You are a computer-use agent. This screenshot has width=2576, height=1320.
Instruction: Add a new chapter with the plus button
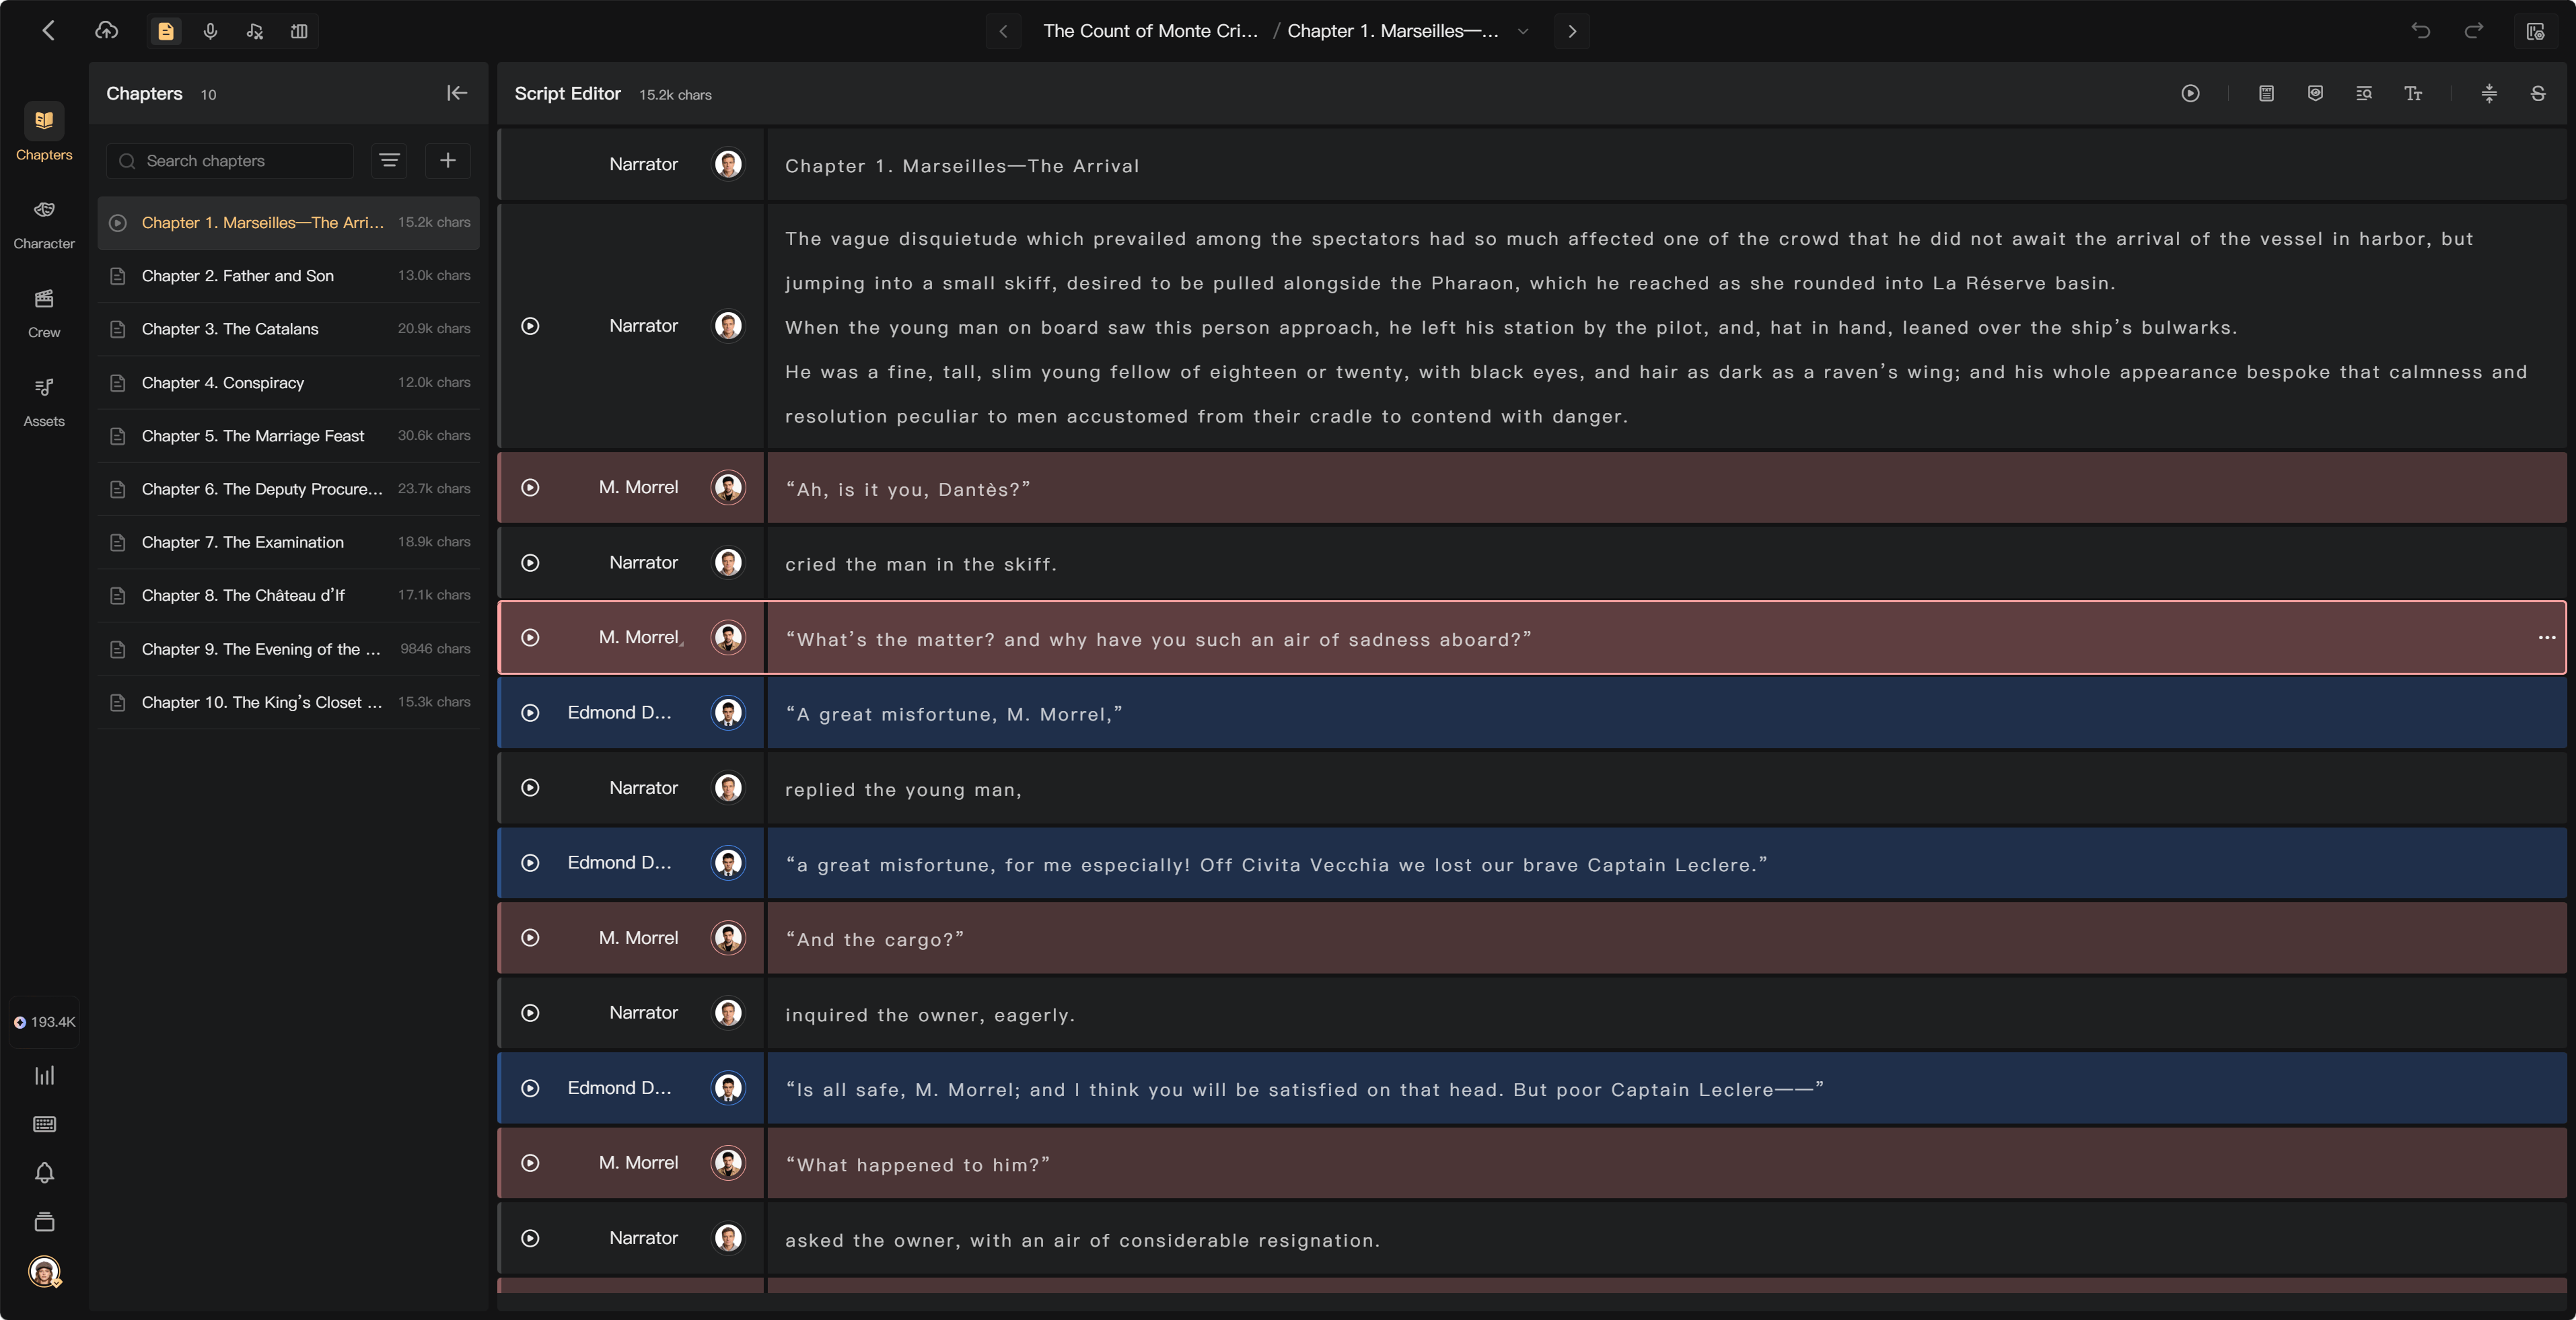click(448, 160)
